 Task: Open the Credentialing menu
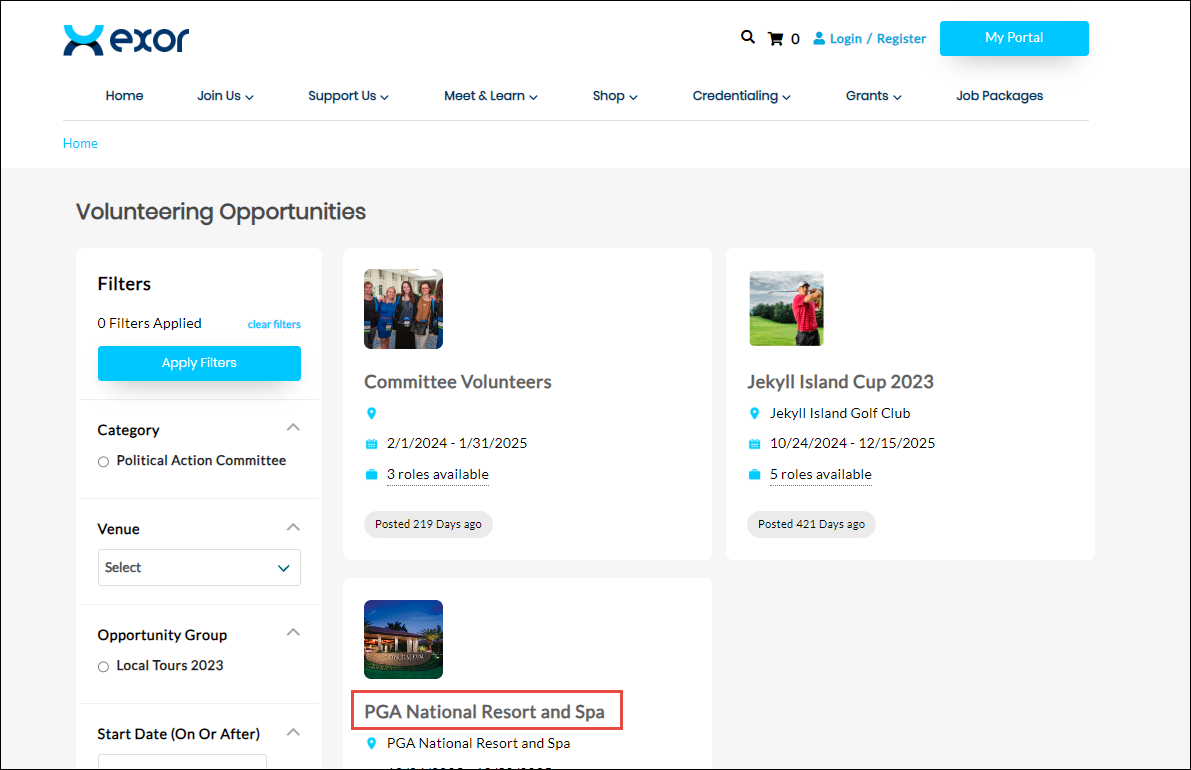[741, 96]
